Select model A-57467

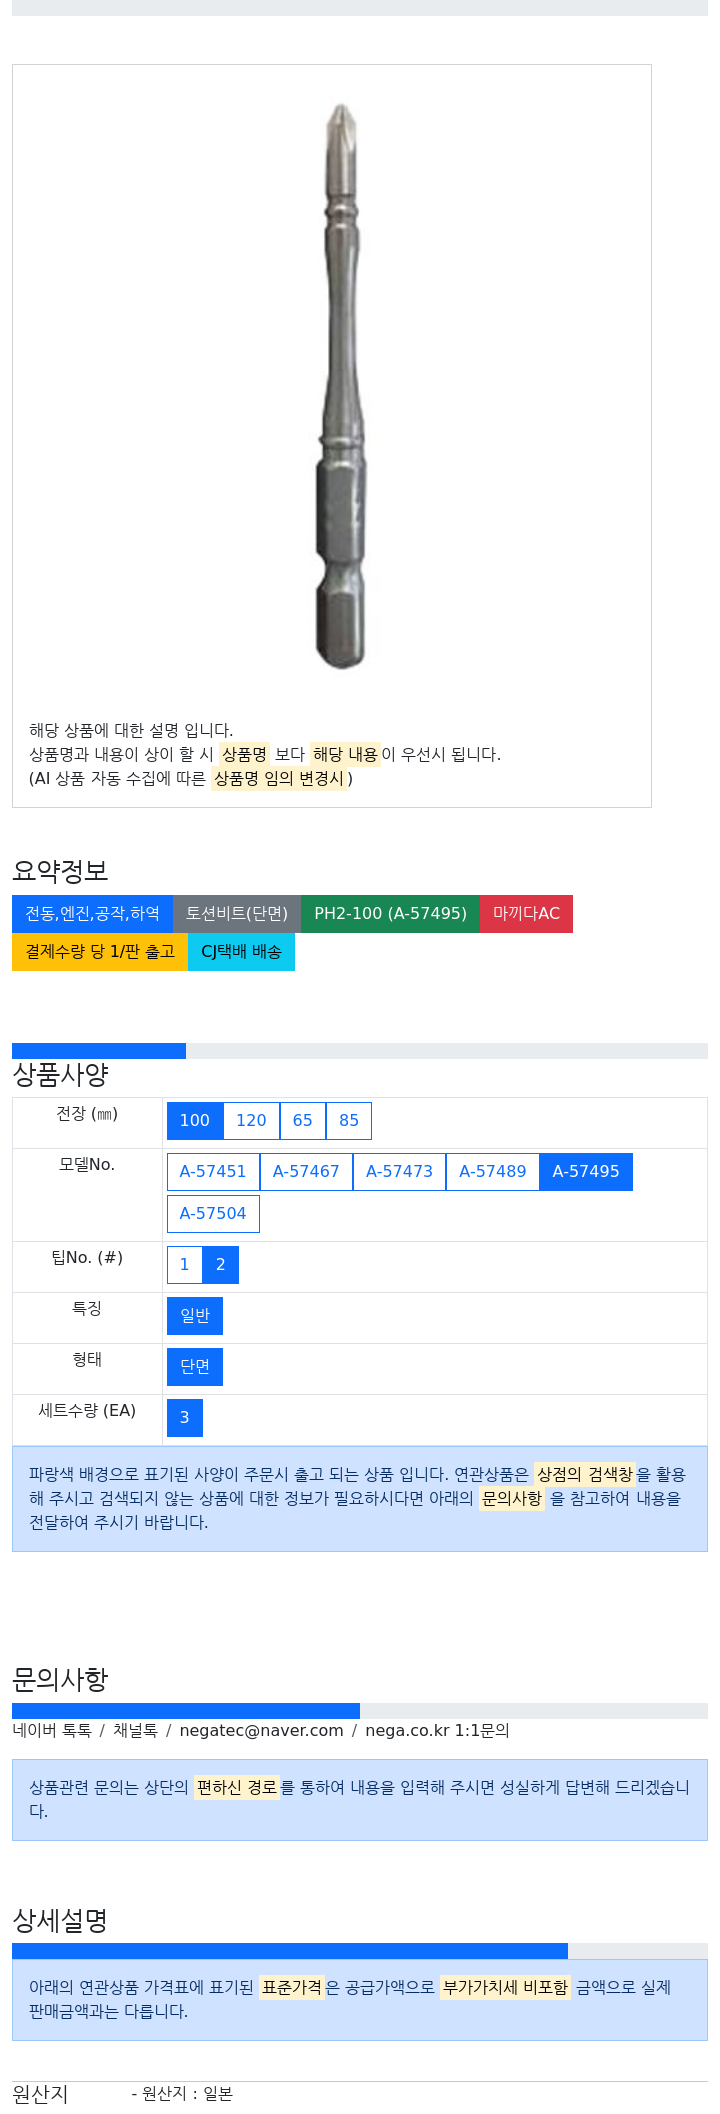[x=306, y=1172]
